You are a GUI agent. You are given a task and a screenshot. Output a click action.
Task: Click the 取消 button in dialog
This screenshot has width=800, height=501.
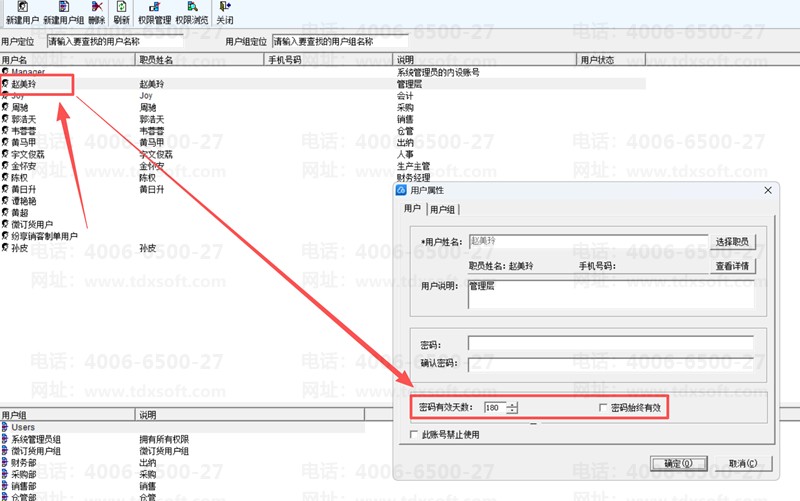click(x=737, y=463)
